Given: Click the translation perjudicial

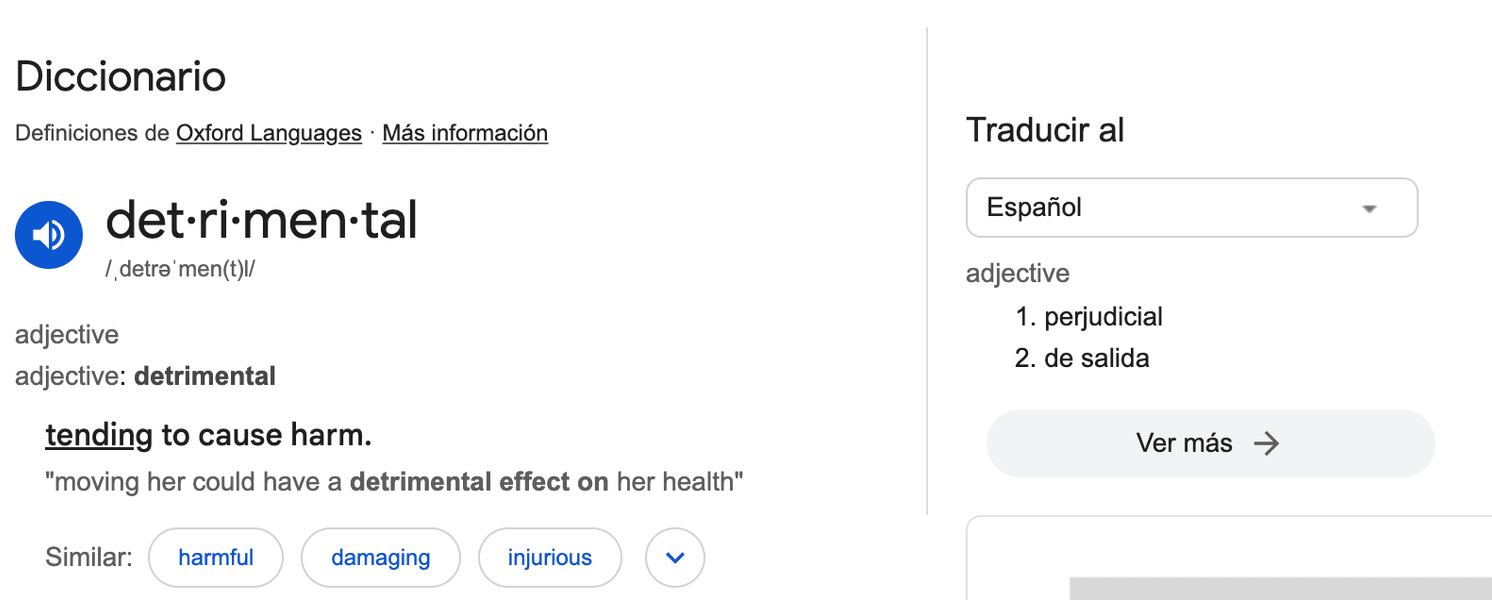Looking at the screenshot, I should click(x=1103, y=317).
